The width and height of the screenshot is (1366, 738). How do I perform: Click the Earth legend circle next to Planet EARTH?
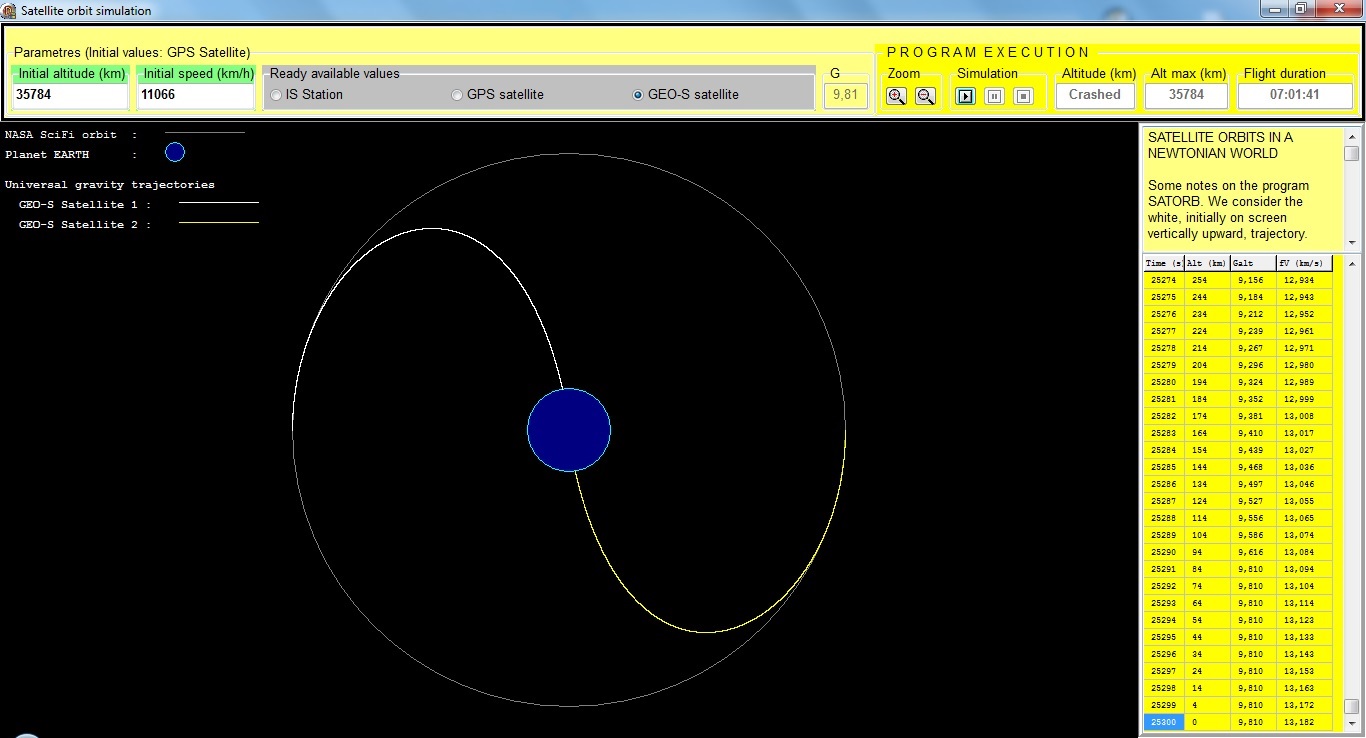coord(174,152)
